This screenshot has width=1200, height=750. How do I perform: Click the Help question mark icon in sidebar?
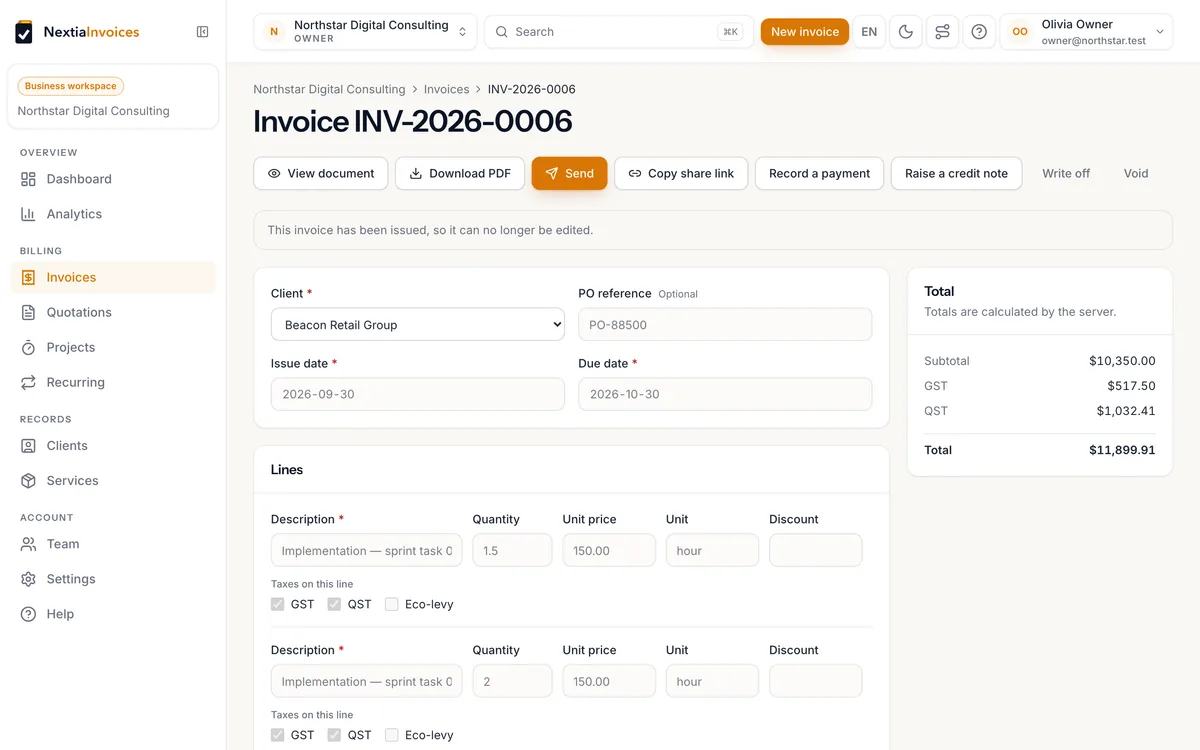pyautogui.click(x=28, y=614)
